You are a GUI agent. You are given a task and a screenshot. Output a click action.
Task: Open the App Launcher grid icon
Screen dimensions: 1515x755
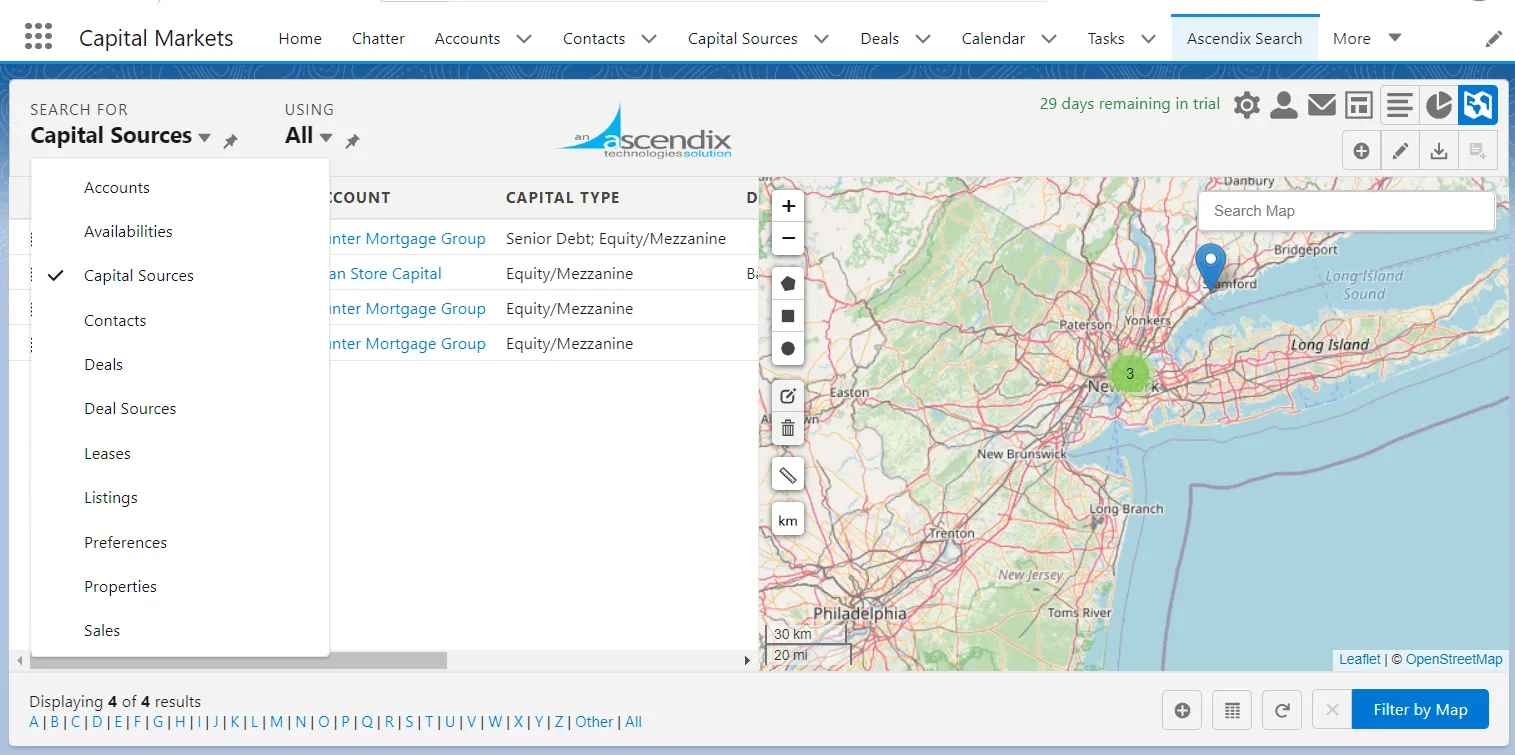click(x=38, y=36)
